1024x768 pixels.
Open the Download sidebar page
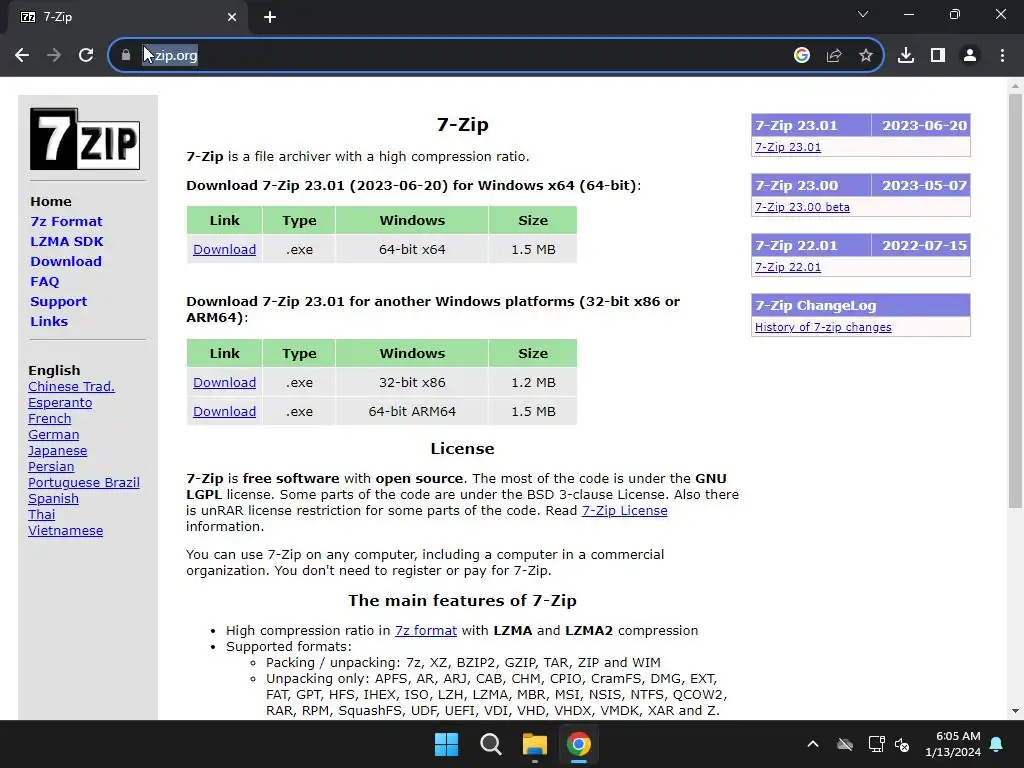66,262
